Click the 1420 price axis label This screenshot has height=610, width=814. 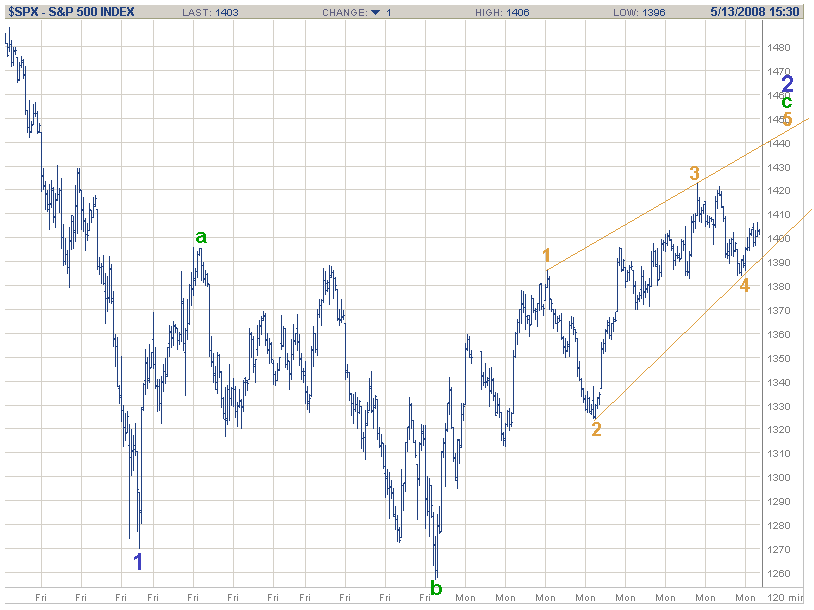coord(779,191)
